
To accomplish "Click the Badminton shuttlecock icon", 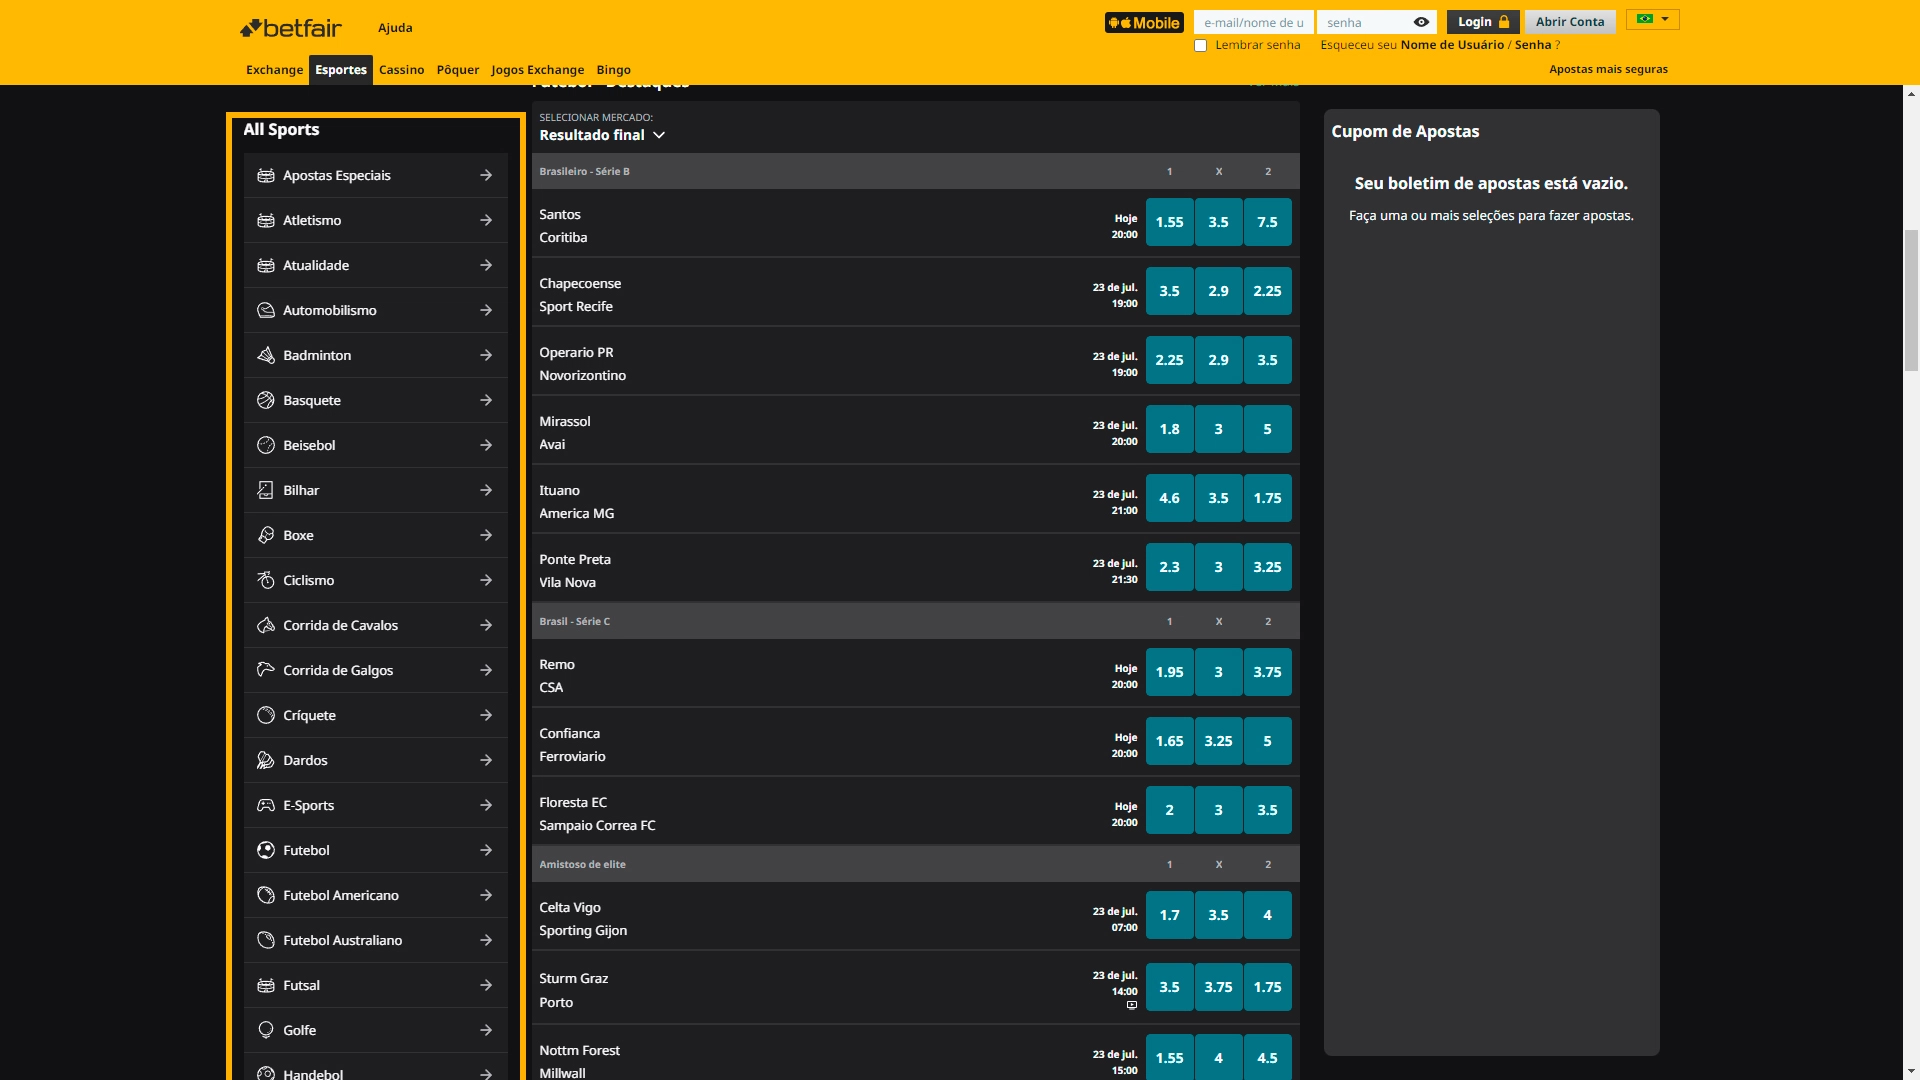I will pos(266,355).
